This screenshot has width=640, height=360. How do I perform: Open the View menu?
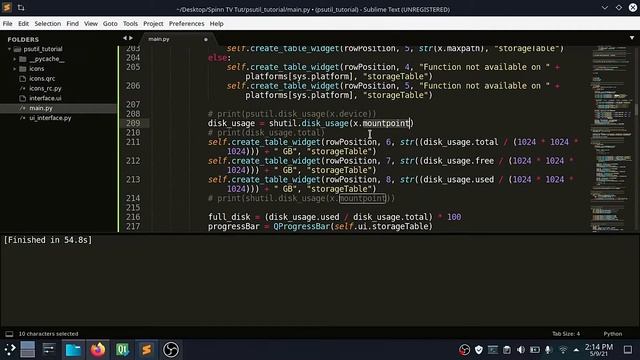[91, 24]
